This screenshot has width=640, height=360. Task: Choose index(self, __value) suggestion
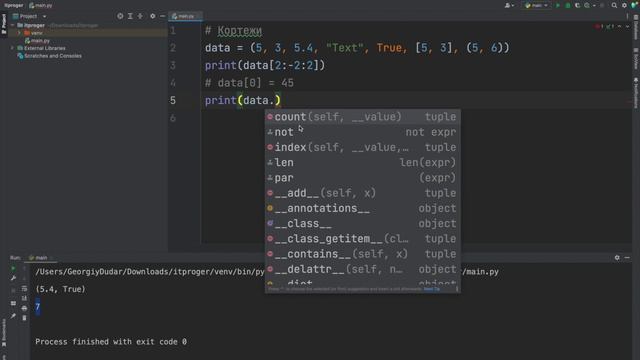point(362,147)
